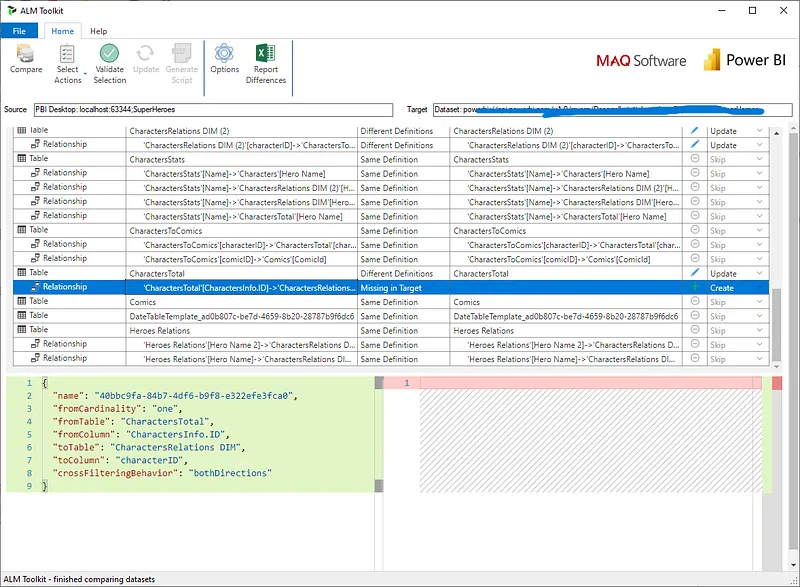Open the Skip dropdown for the Comics row

[x=760, y=302]
